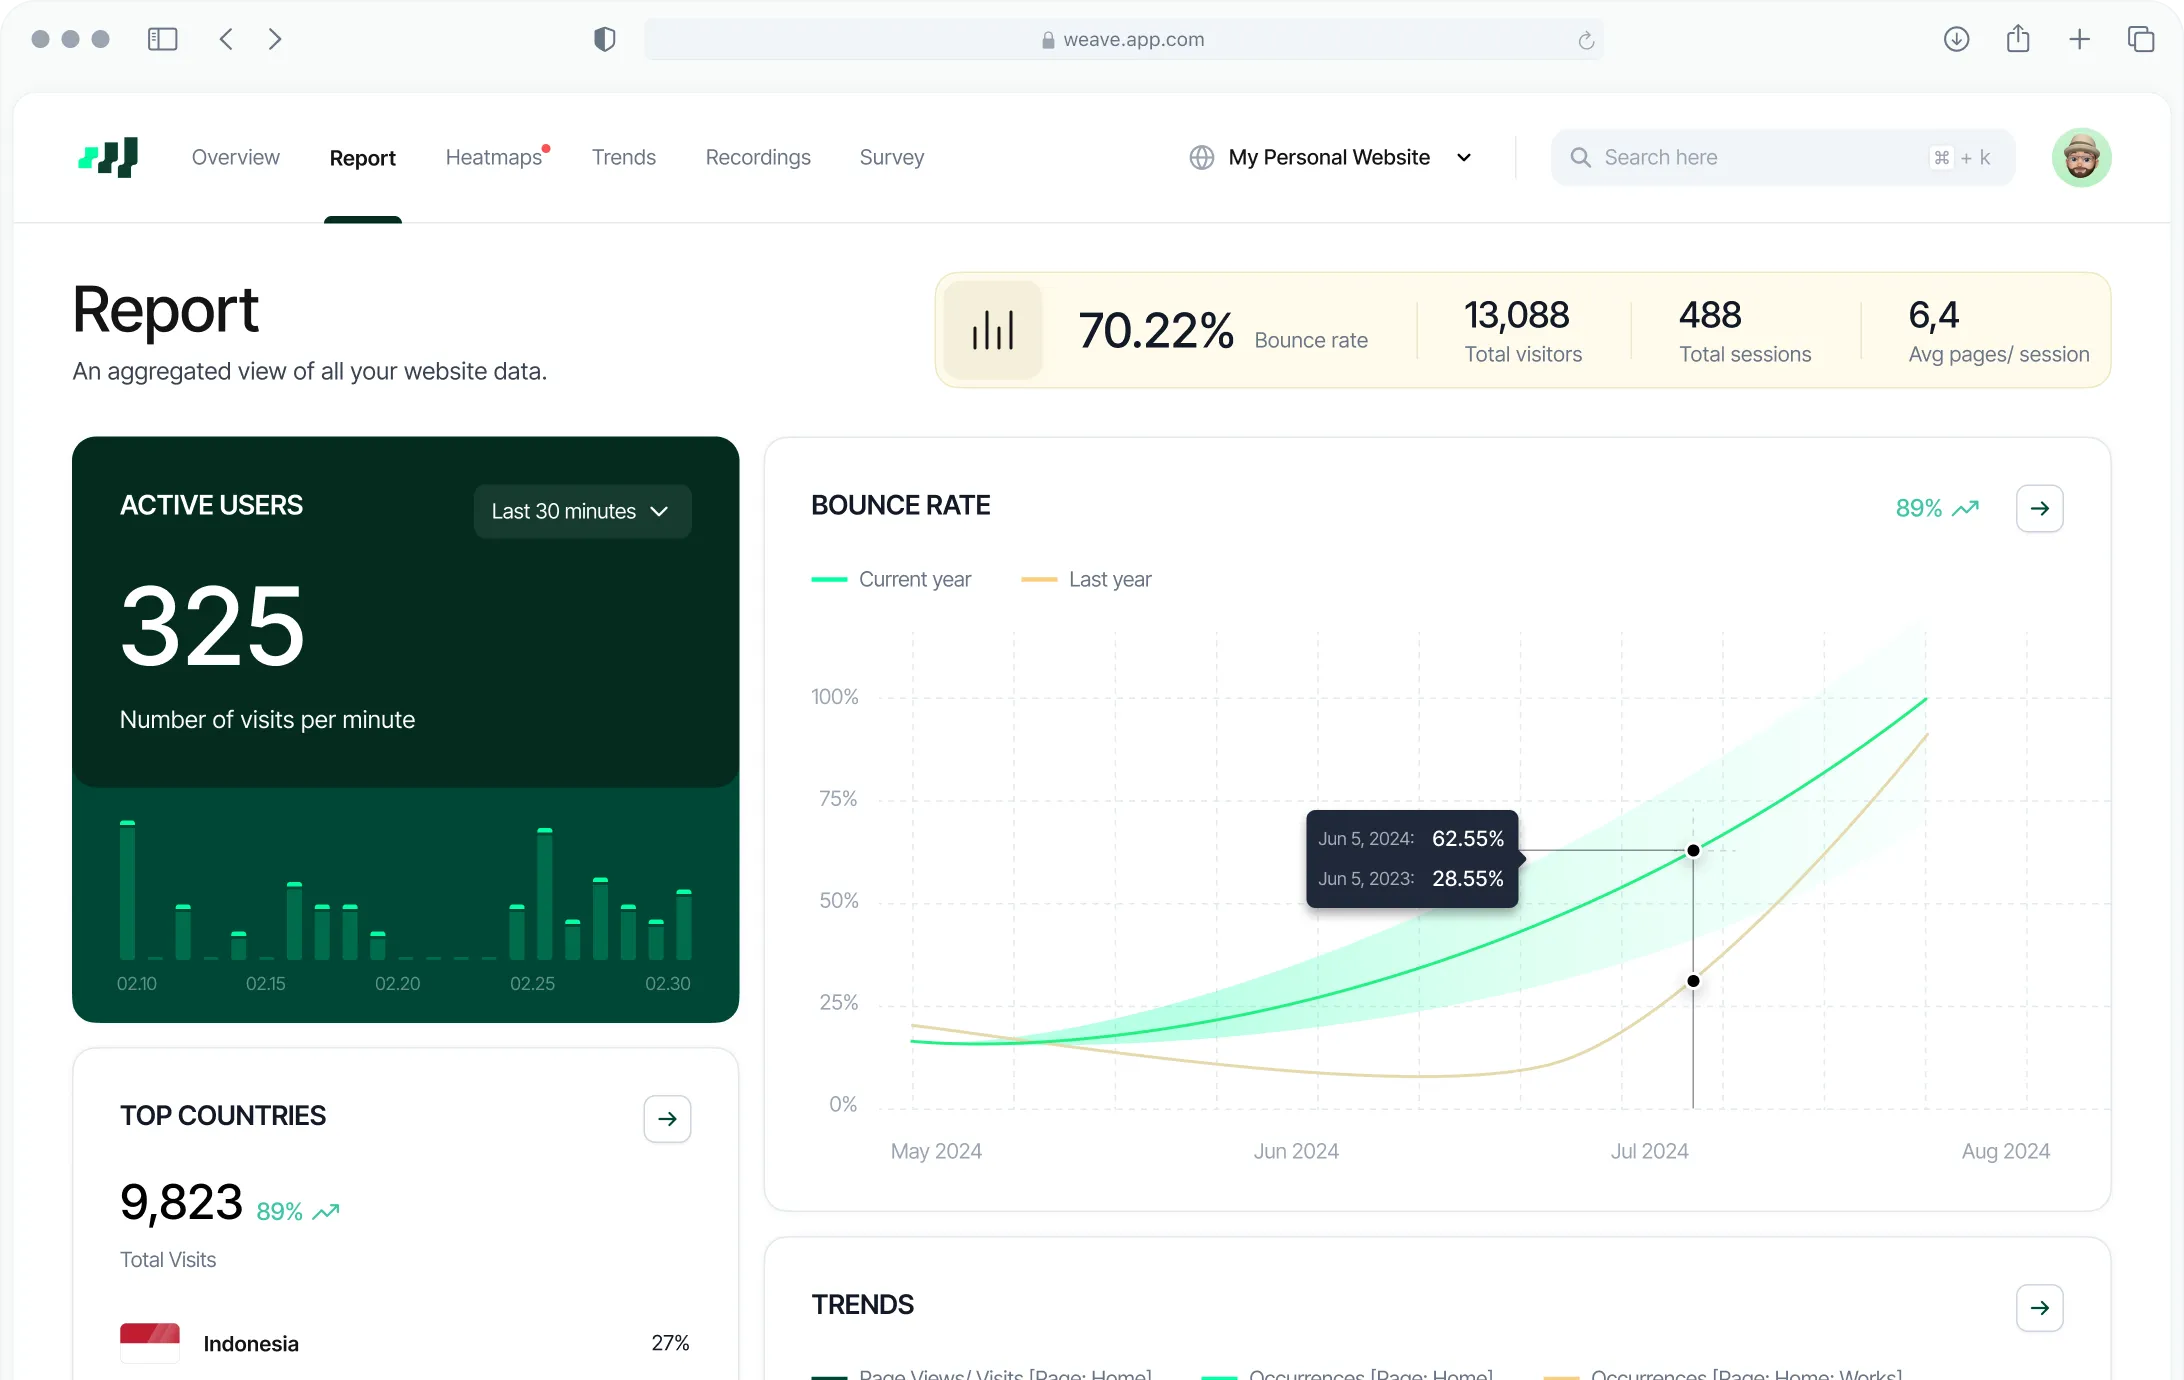Click the 28.55% tooltip value
The image size is (2184, 1380).
tap(1467, 878)
